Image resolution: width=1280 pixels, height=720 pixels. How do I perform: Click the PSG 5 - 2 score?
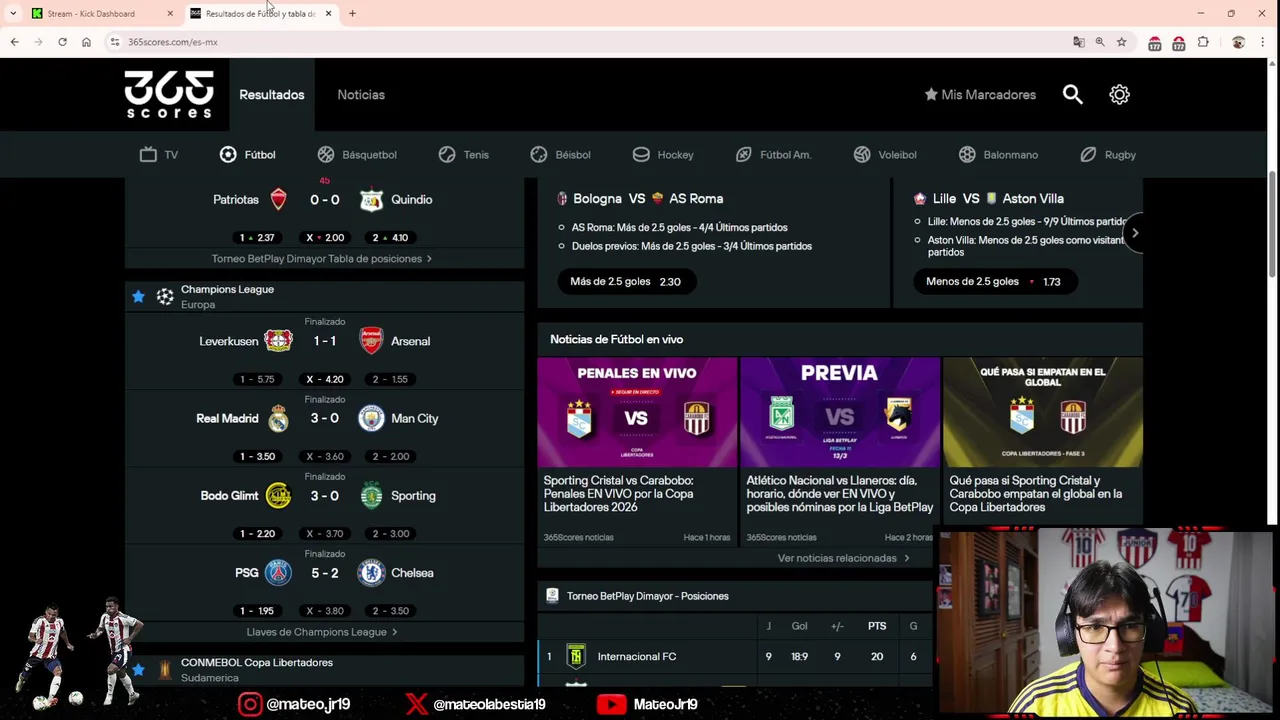point(324,573)
